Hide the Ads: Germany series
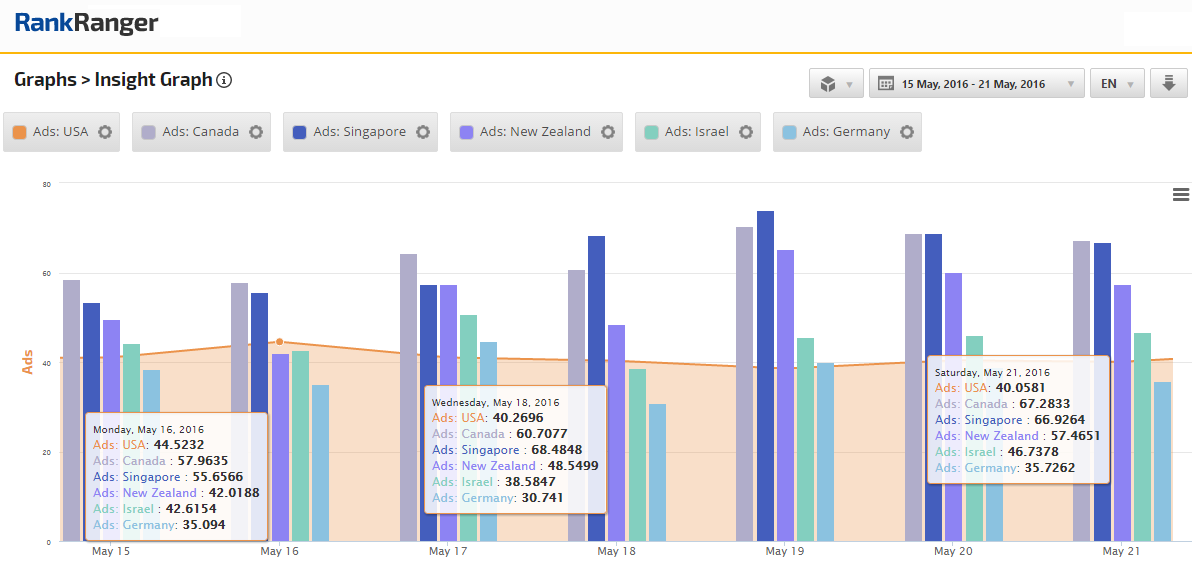 point(845,132)
